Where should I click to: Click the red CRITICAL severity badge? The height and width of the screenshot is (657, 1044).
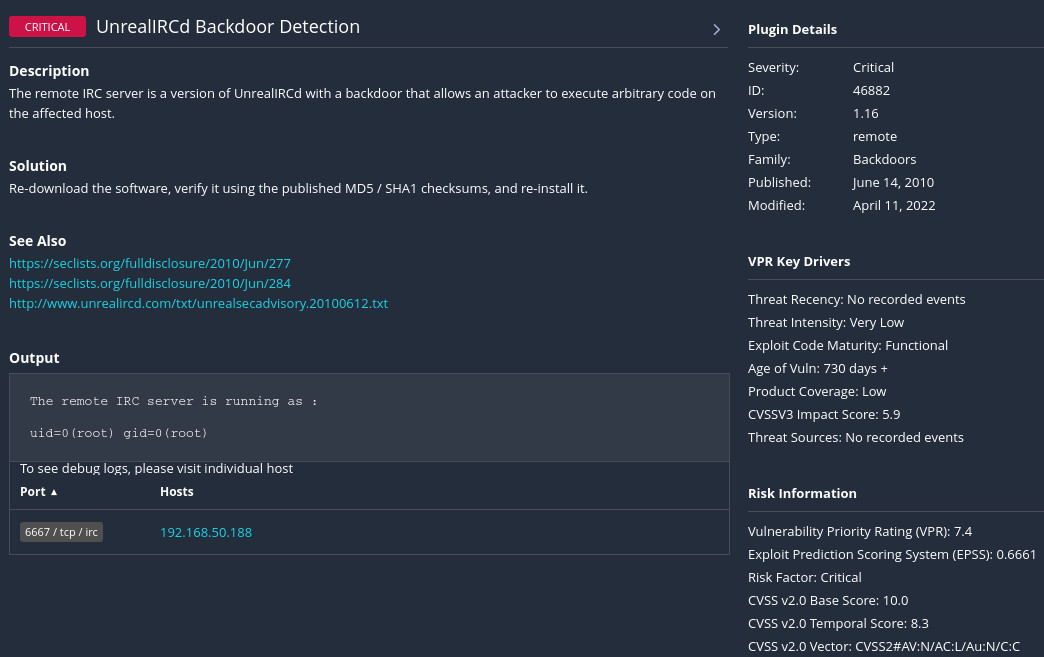tap(48, 27)
